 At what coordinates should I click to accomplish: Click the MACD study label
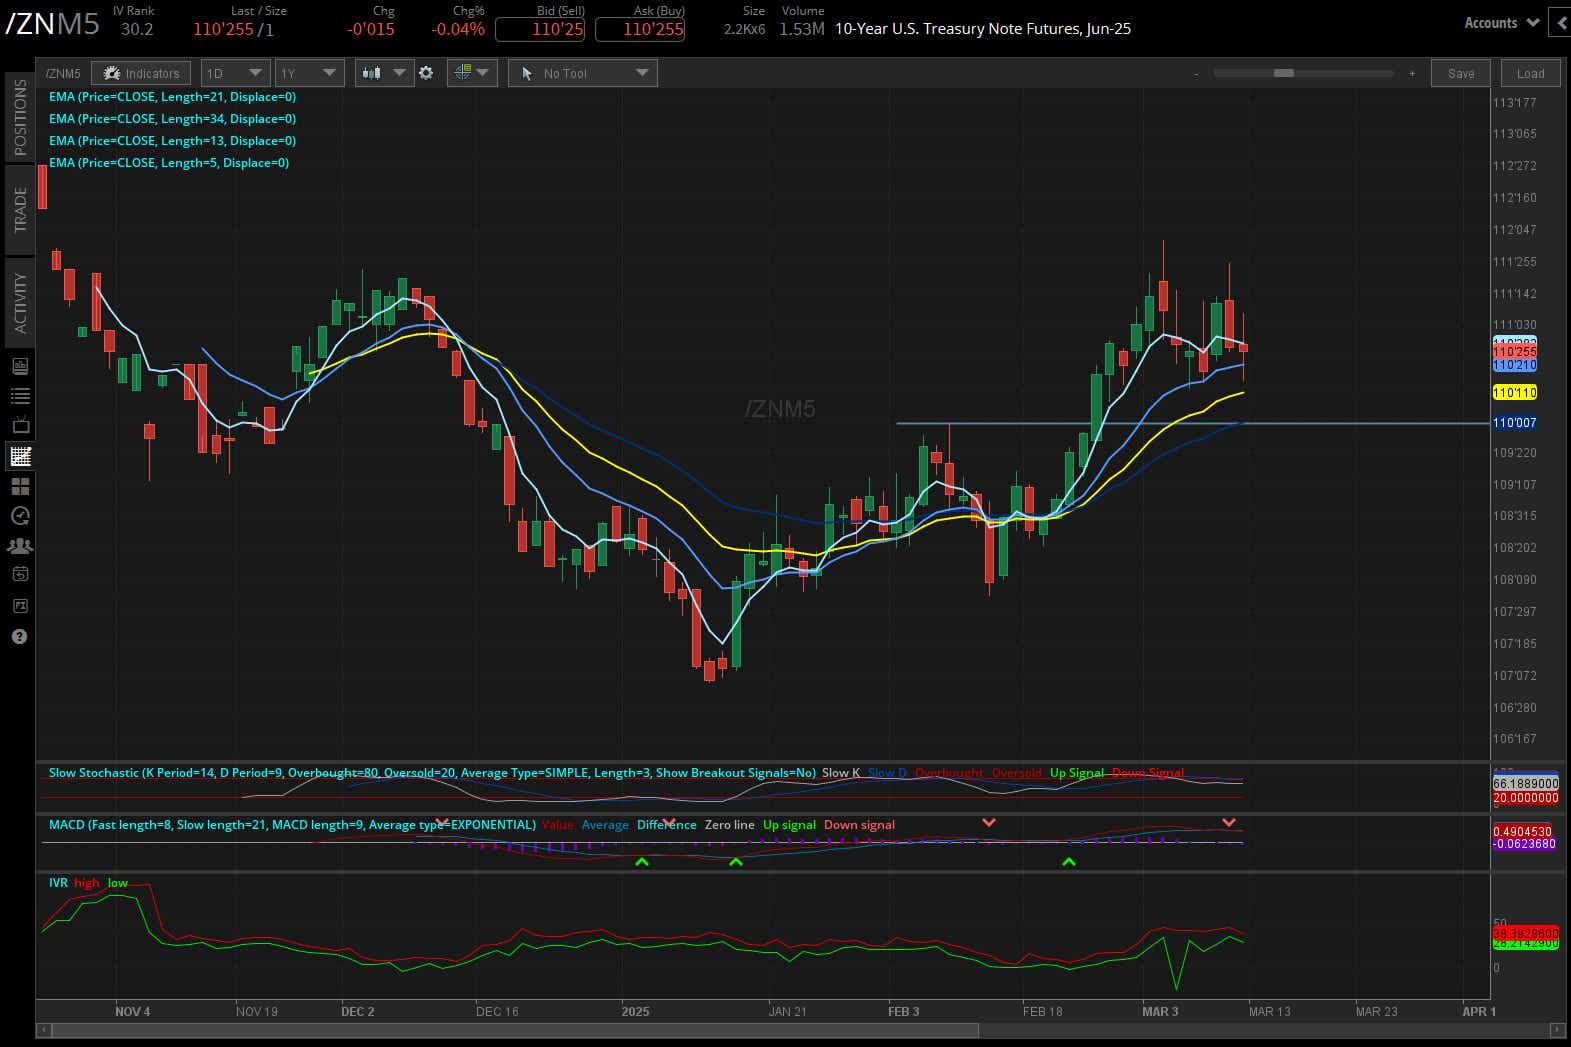292,825
